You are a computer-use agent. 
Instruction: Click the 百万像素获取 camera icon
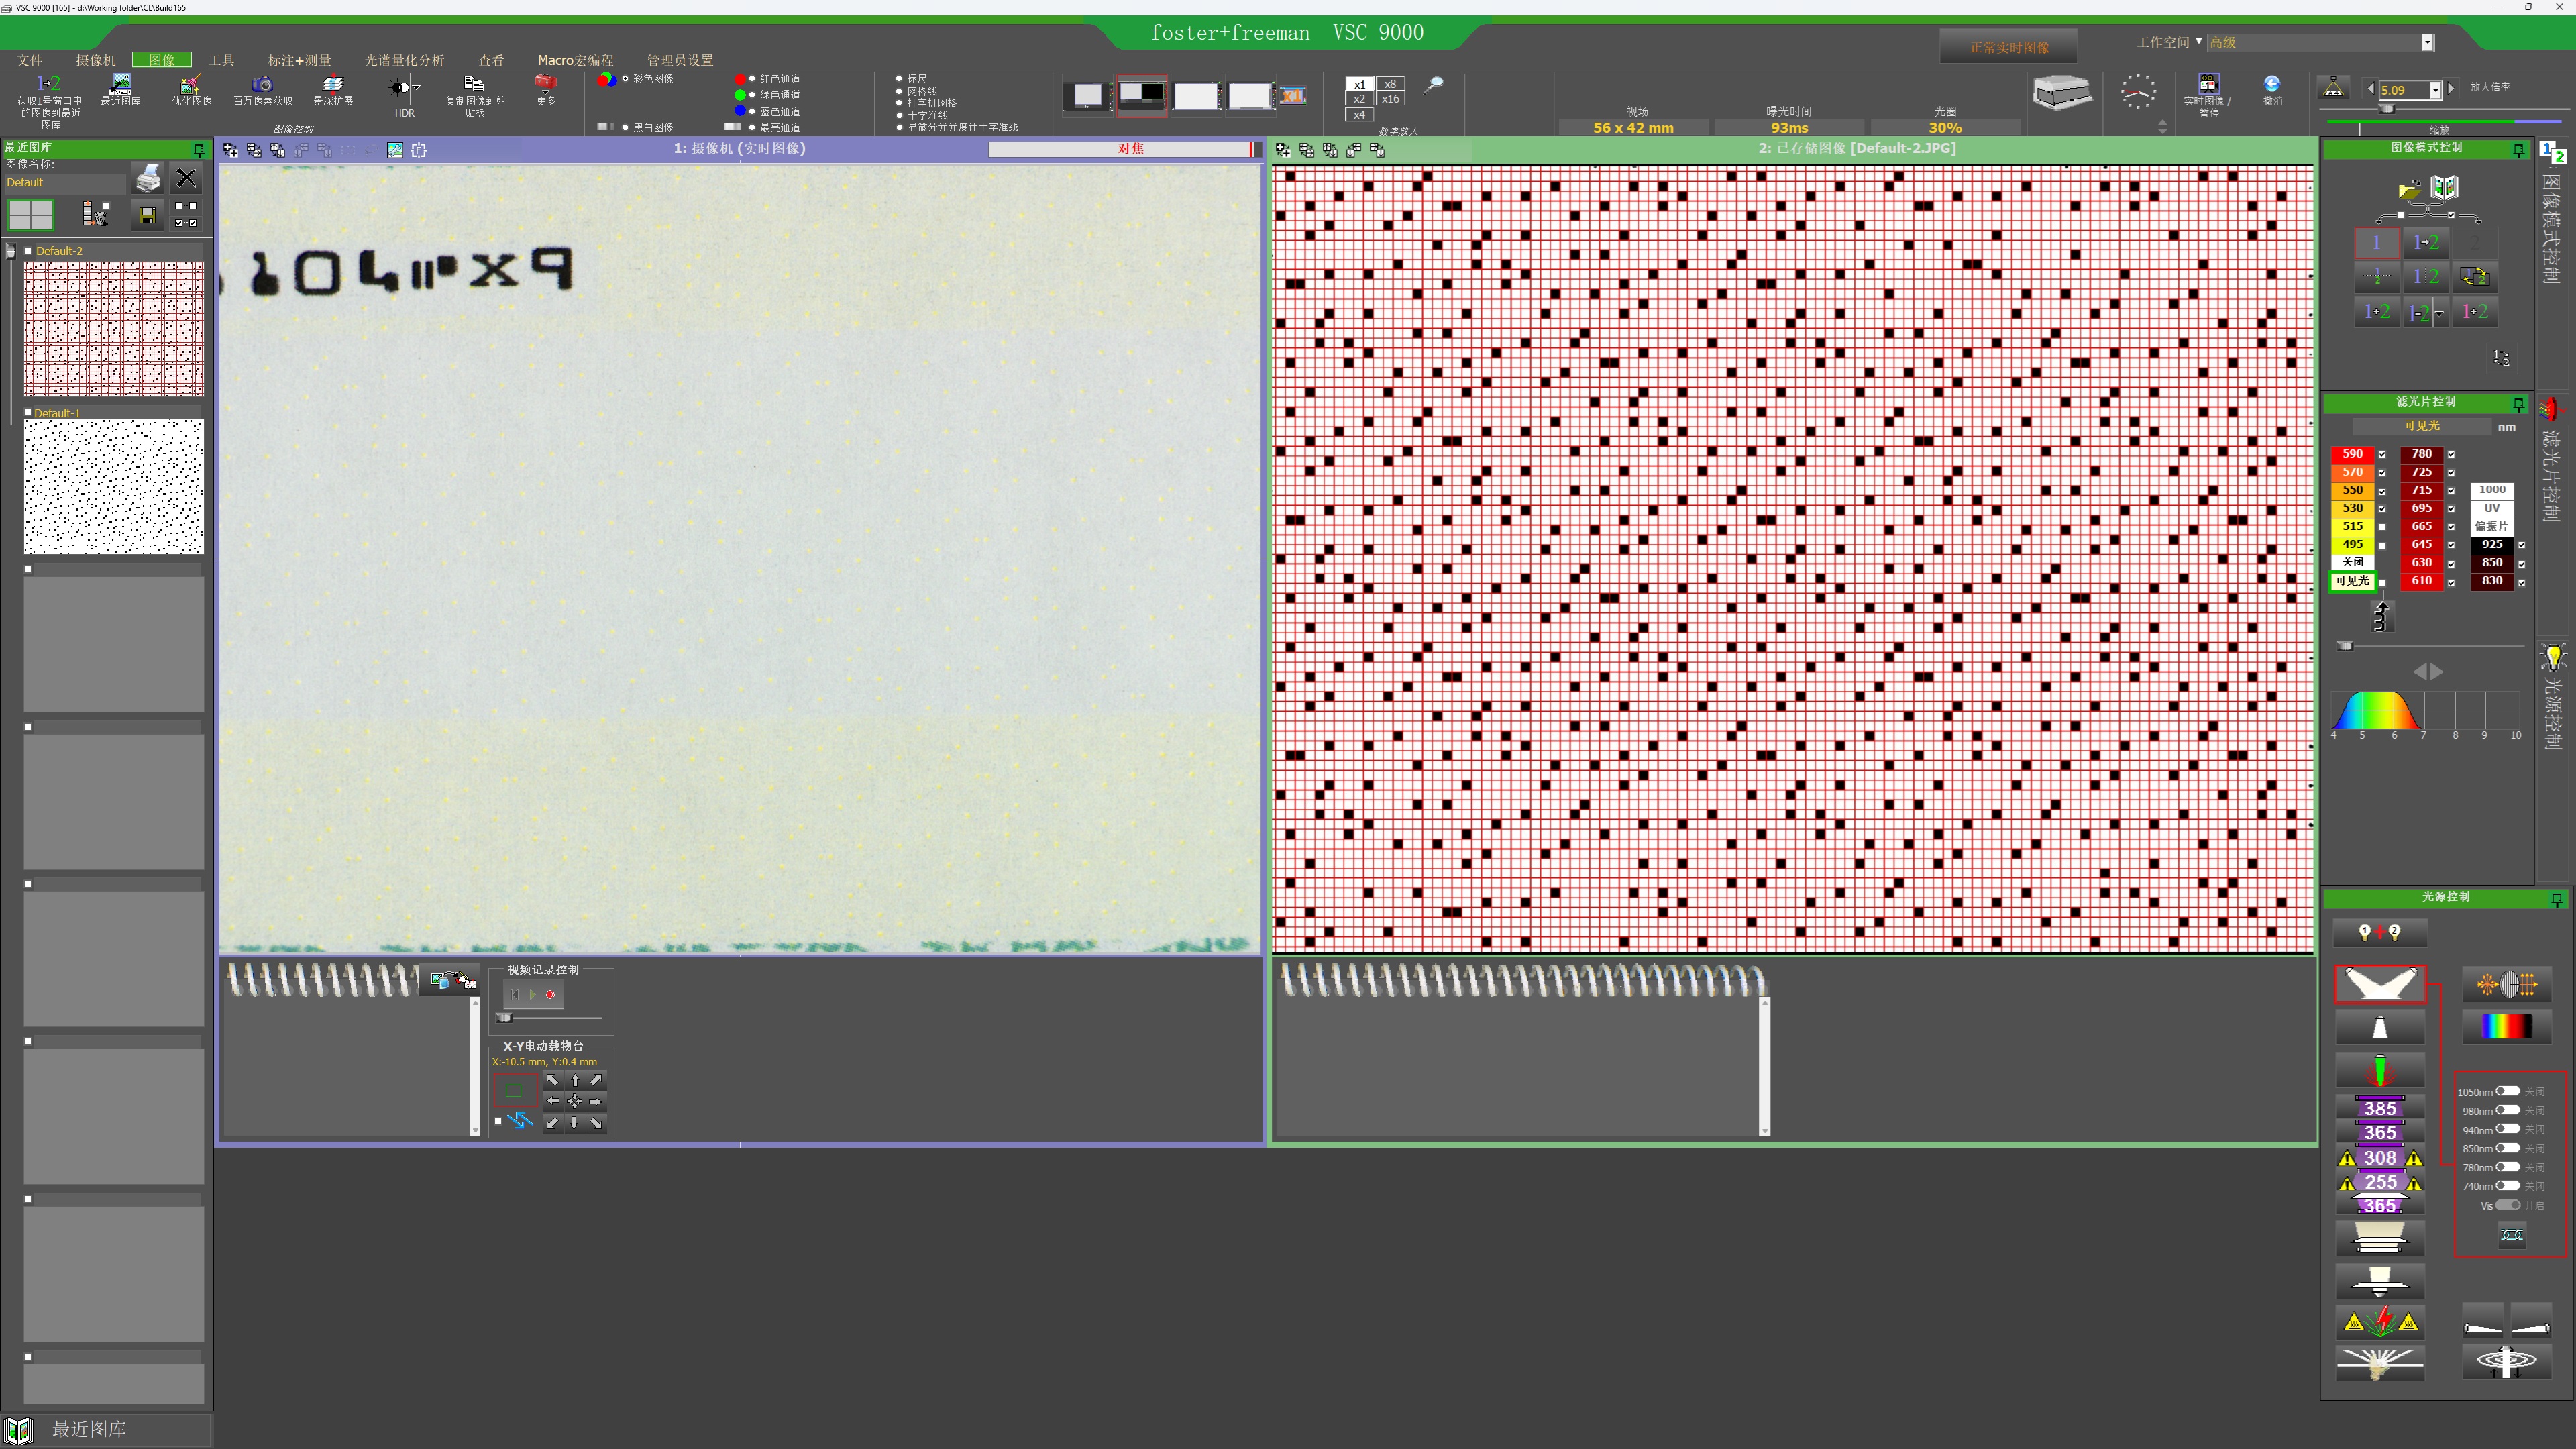(x=262, y=84)
